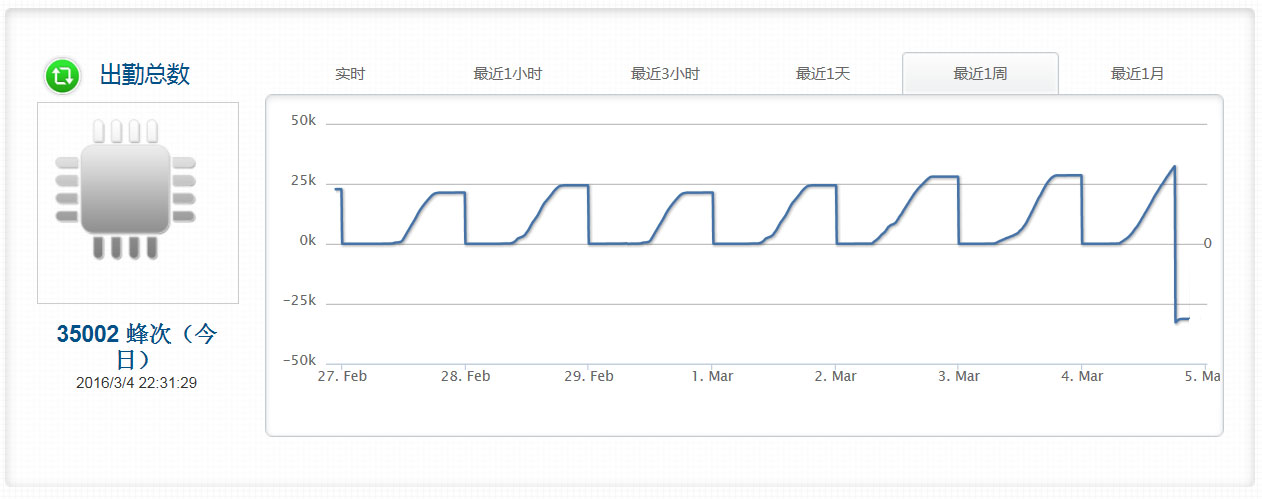
Task: Select the 最近1小时 tab
Action: click(508, 74)
